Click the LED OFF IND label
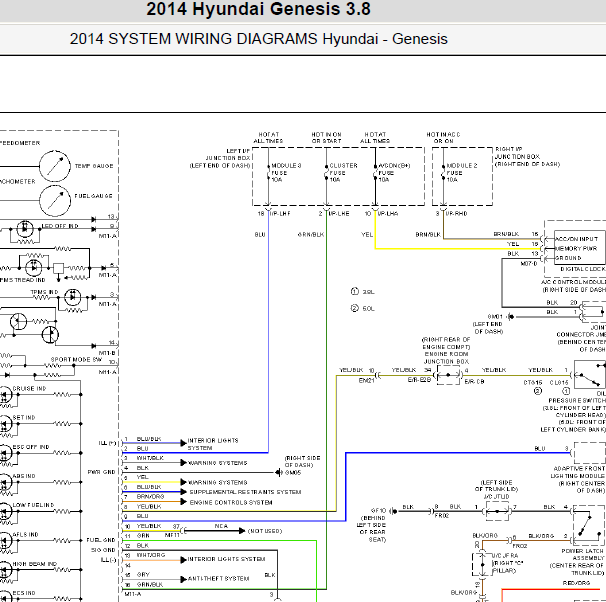The width and height of the screenshot is (606, 602). 60,226
